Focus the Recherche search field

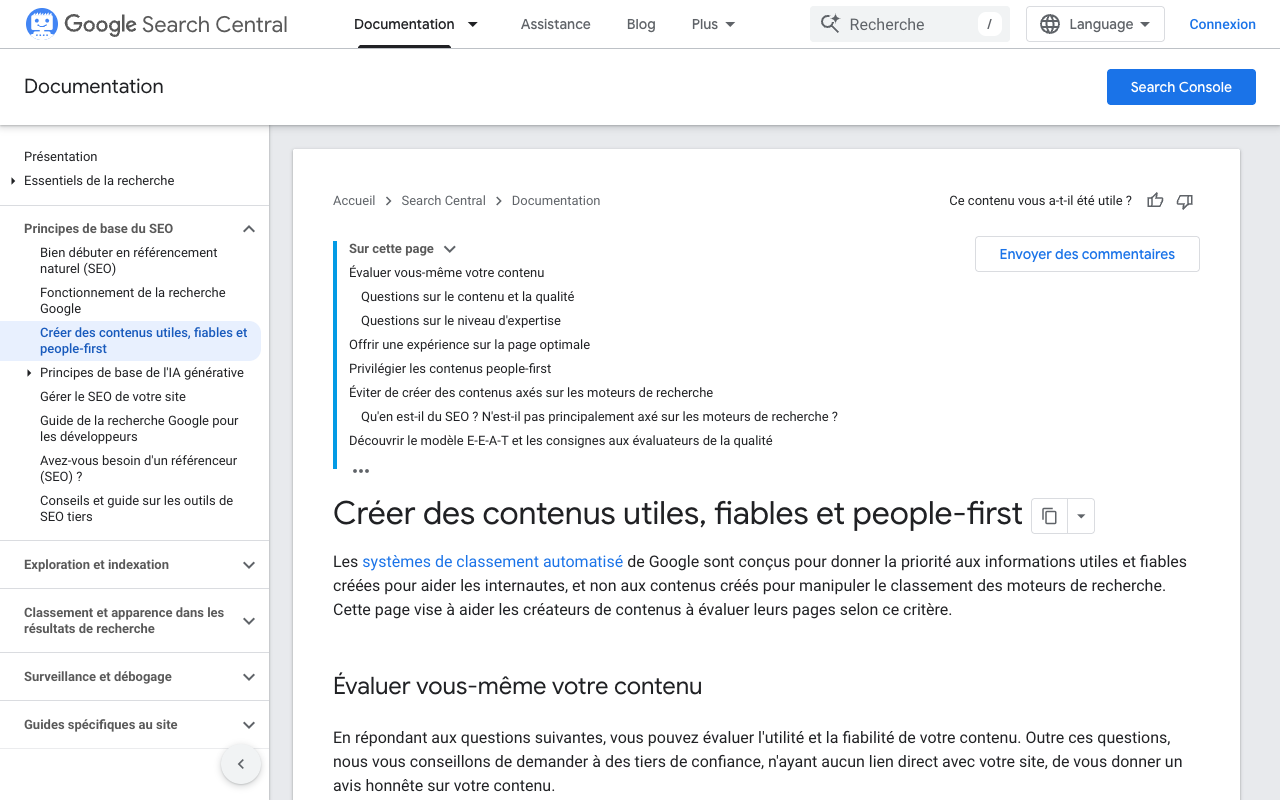click(910, 24)
